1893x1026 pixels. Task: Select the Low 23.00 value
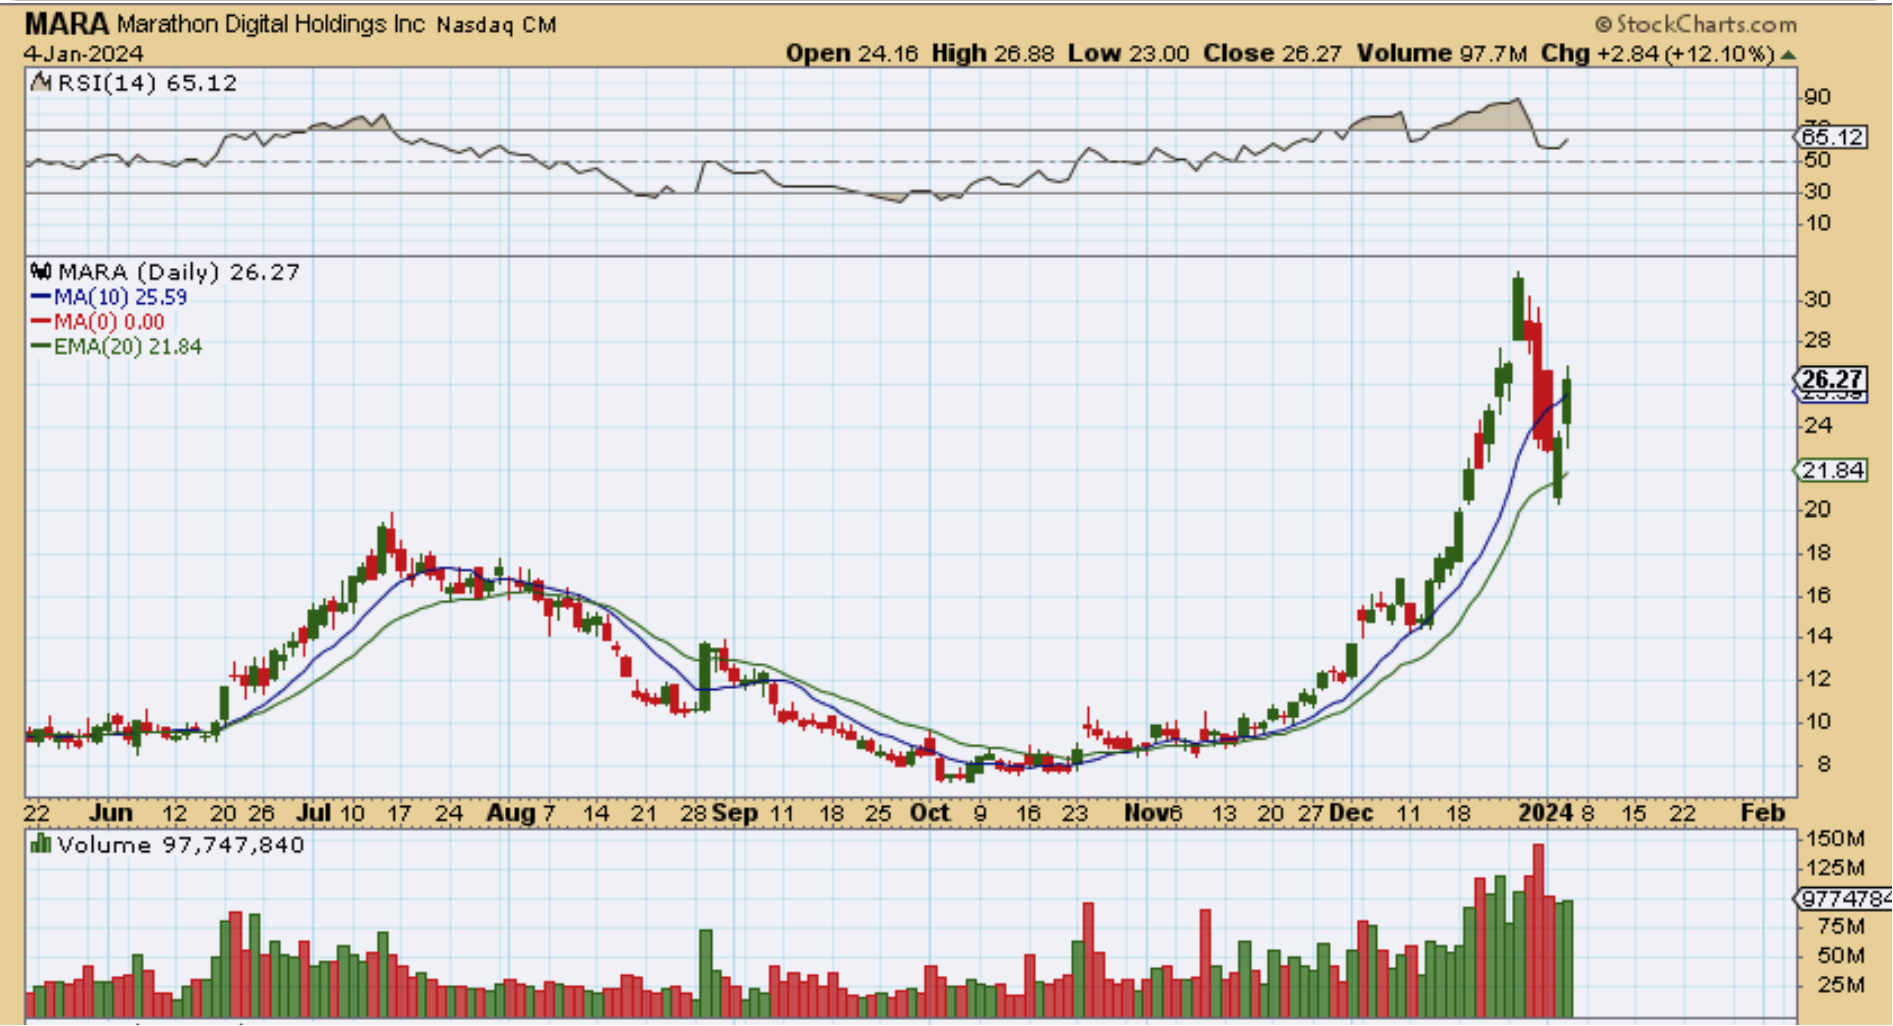(x=1128, y=54)
